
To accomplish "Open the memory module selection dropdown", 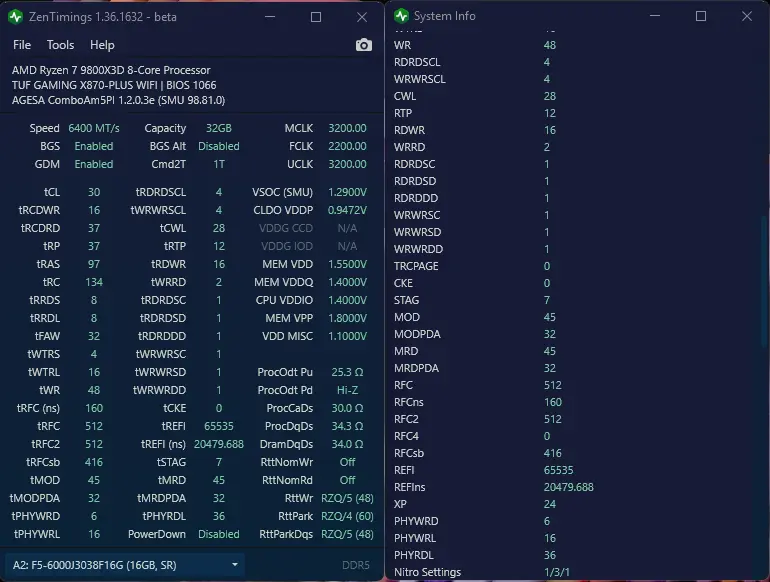I will coord(125,565).
